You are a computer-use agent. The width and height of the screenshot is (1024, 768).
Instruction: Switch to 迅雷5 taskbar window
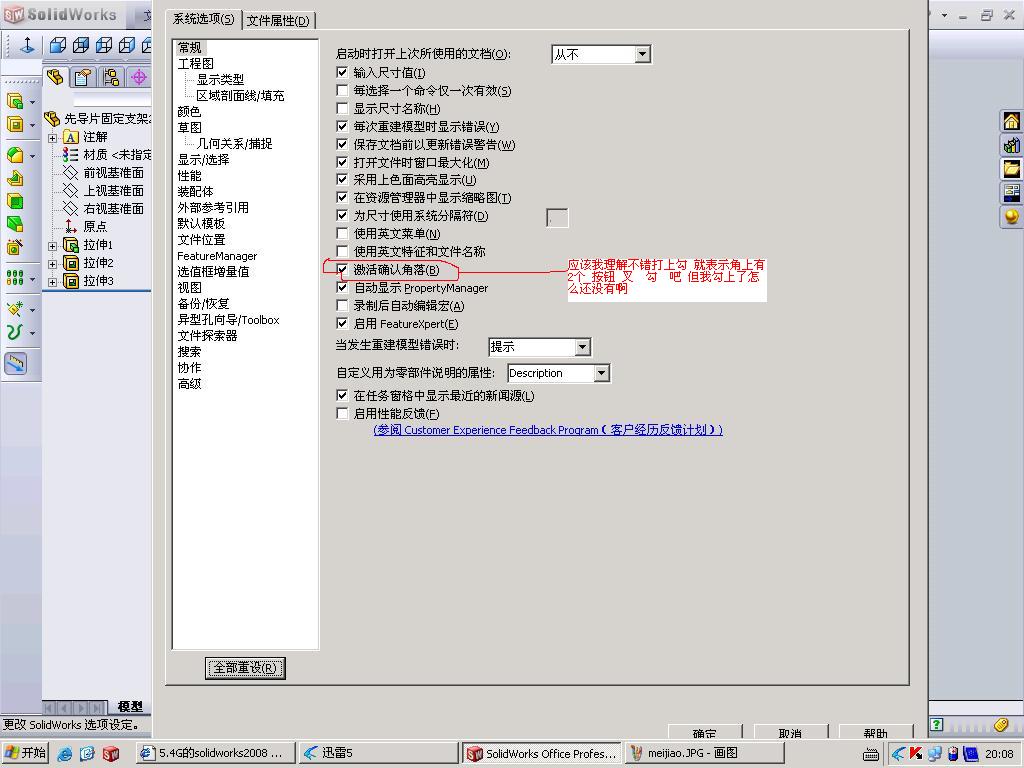click(x=379, y=753)
